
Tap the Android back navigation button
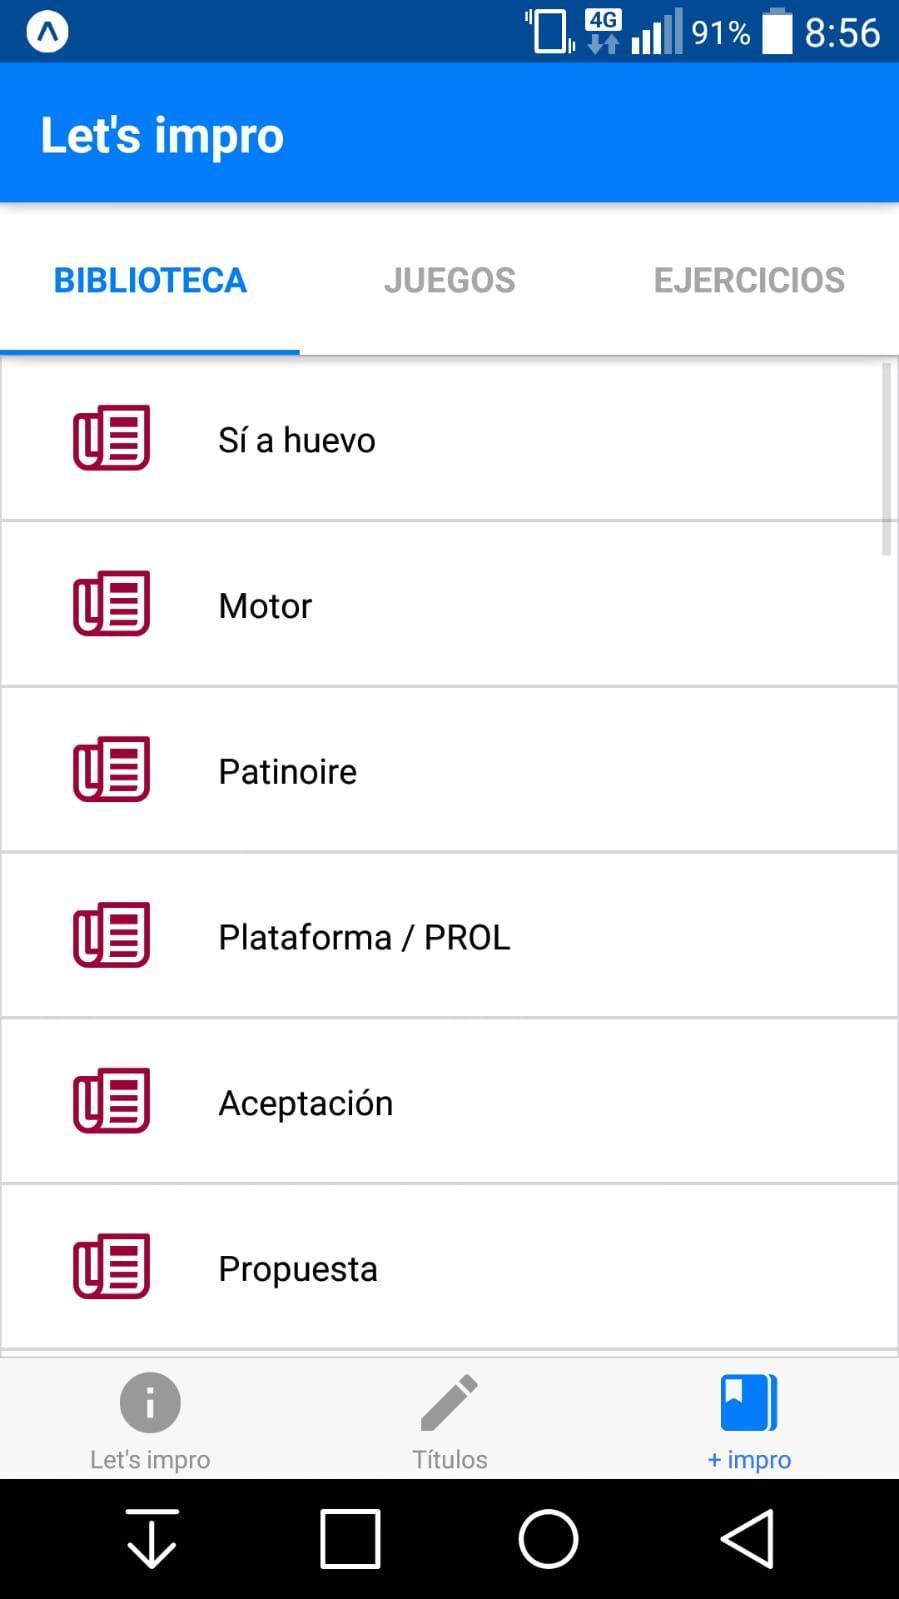tap(748, 1538)
